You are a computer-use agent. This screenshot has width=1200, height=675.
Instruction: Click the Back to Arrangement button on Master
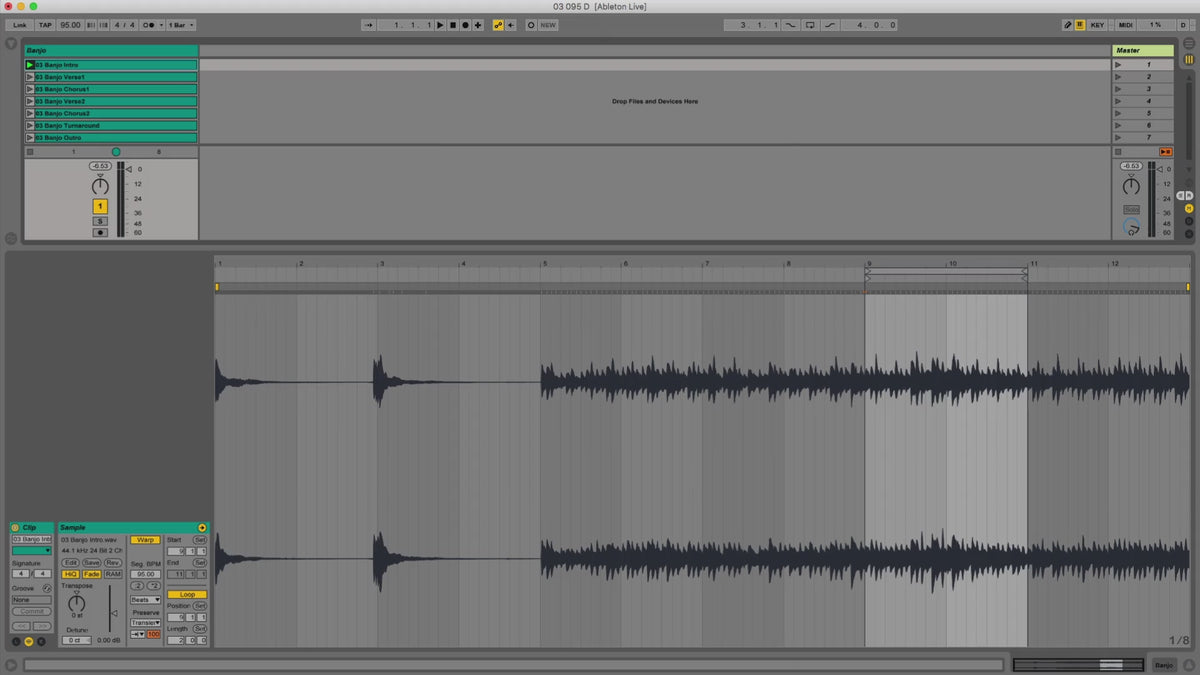pos(1165,151)
